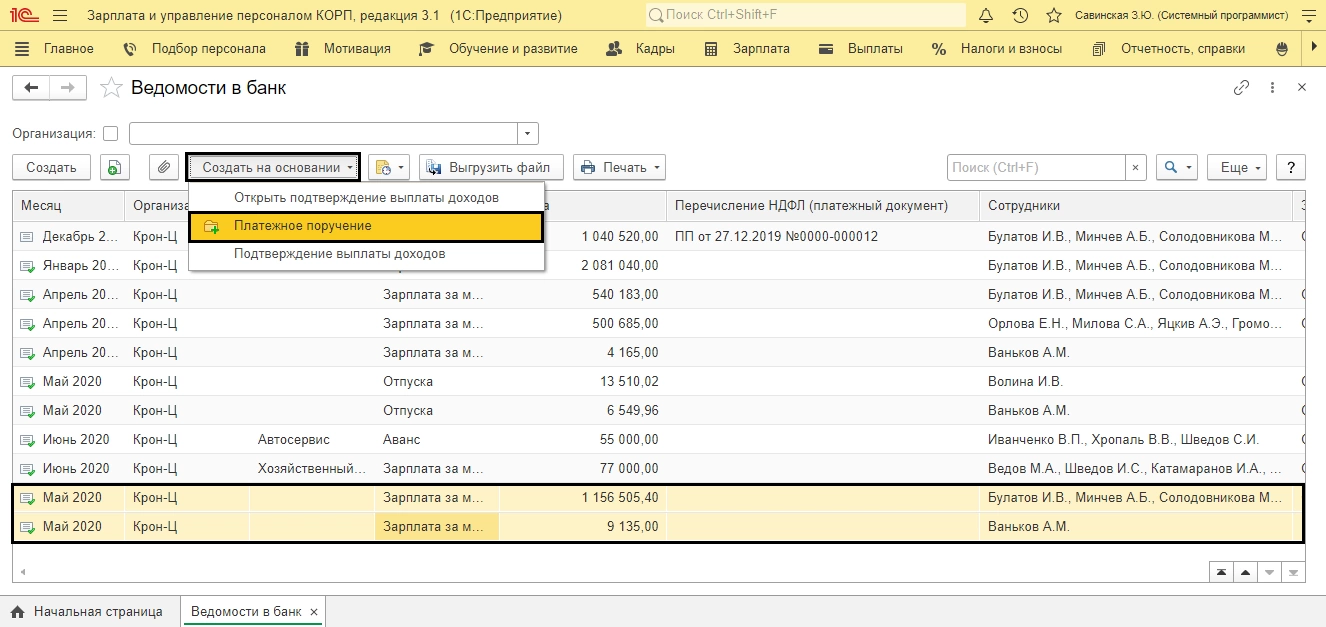Click the paperclip attached files icon
This screenshot has height=627, width=1326.
pos(164,168)
